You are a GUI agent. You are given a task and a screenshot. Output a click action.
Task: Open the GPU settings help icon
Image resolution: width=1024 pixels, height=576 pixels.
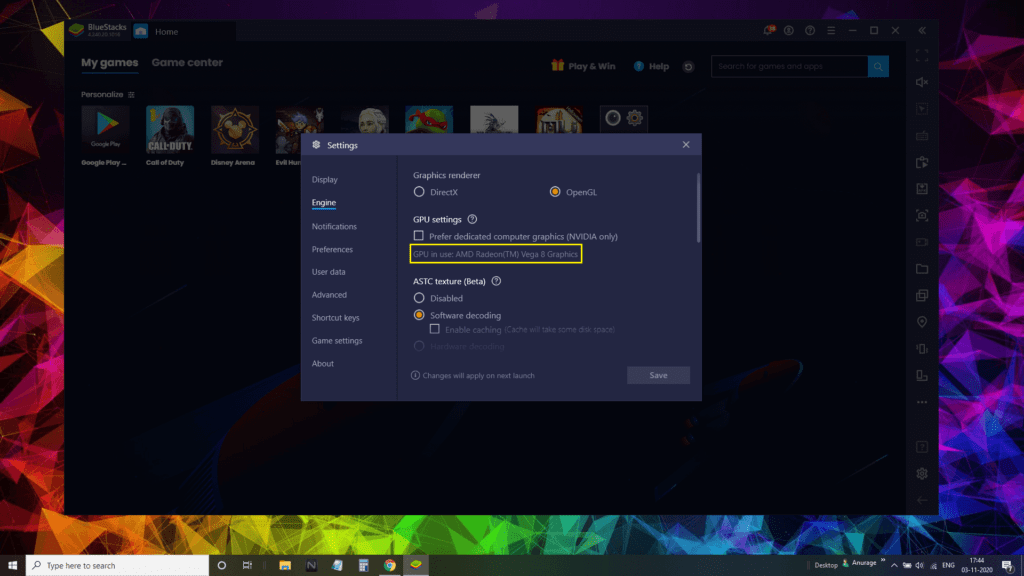tap(472, 219)
